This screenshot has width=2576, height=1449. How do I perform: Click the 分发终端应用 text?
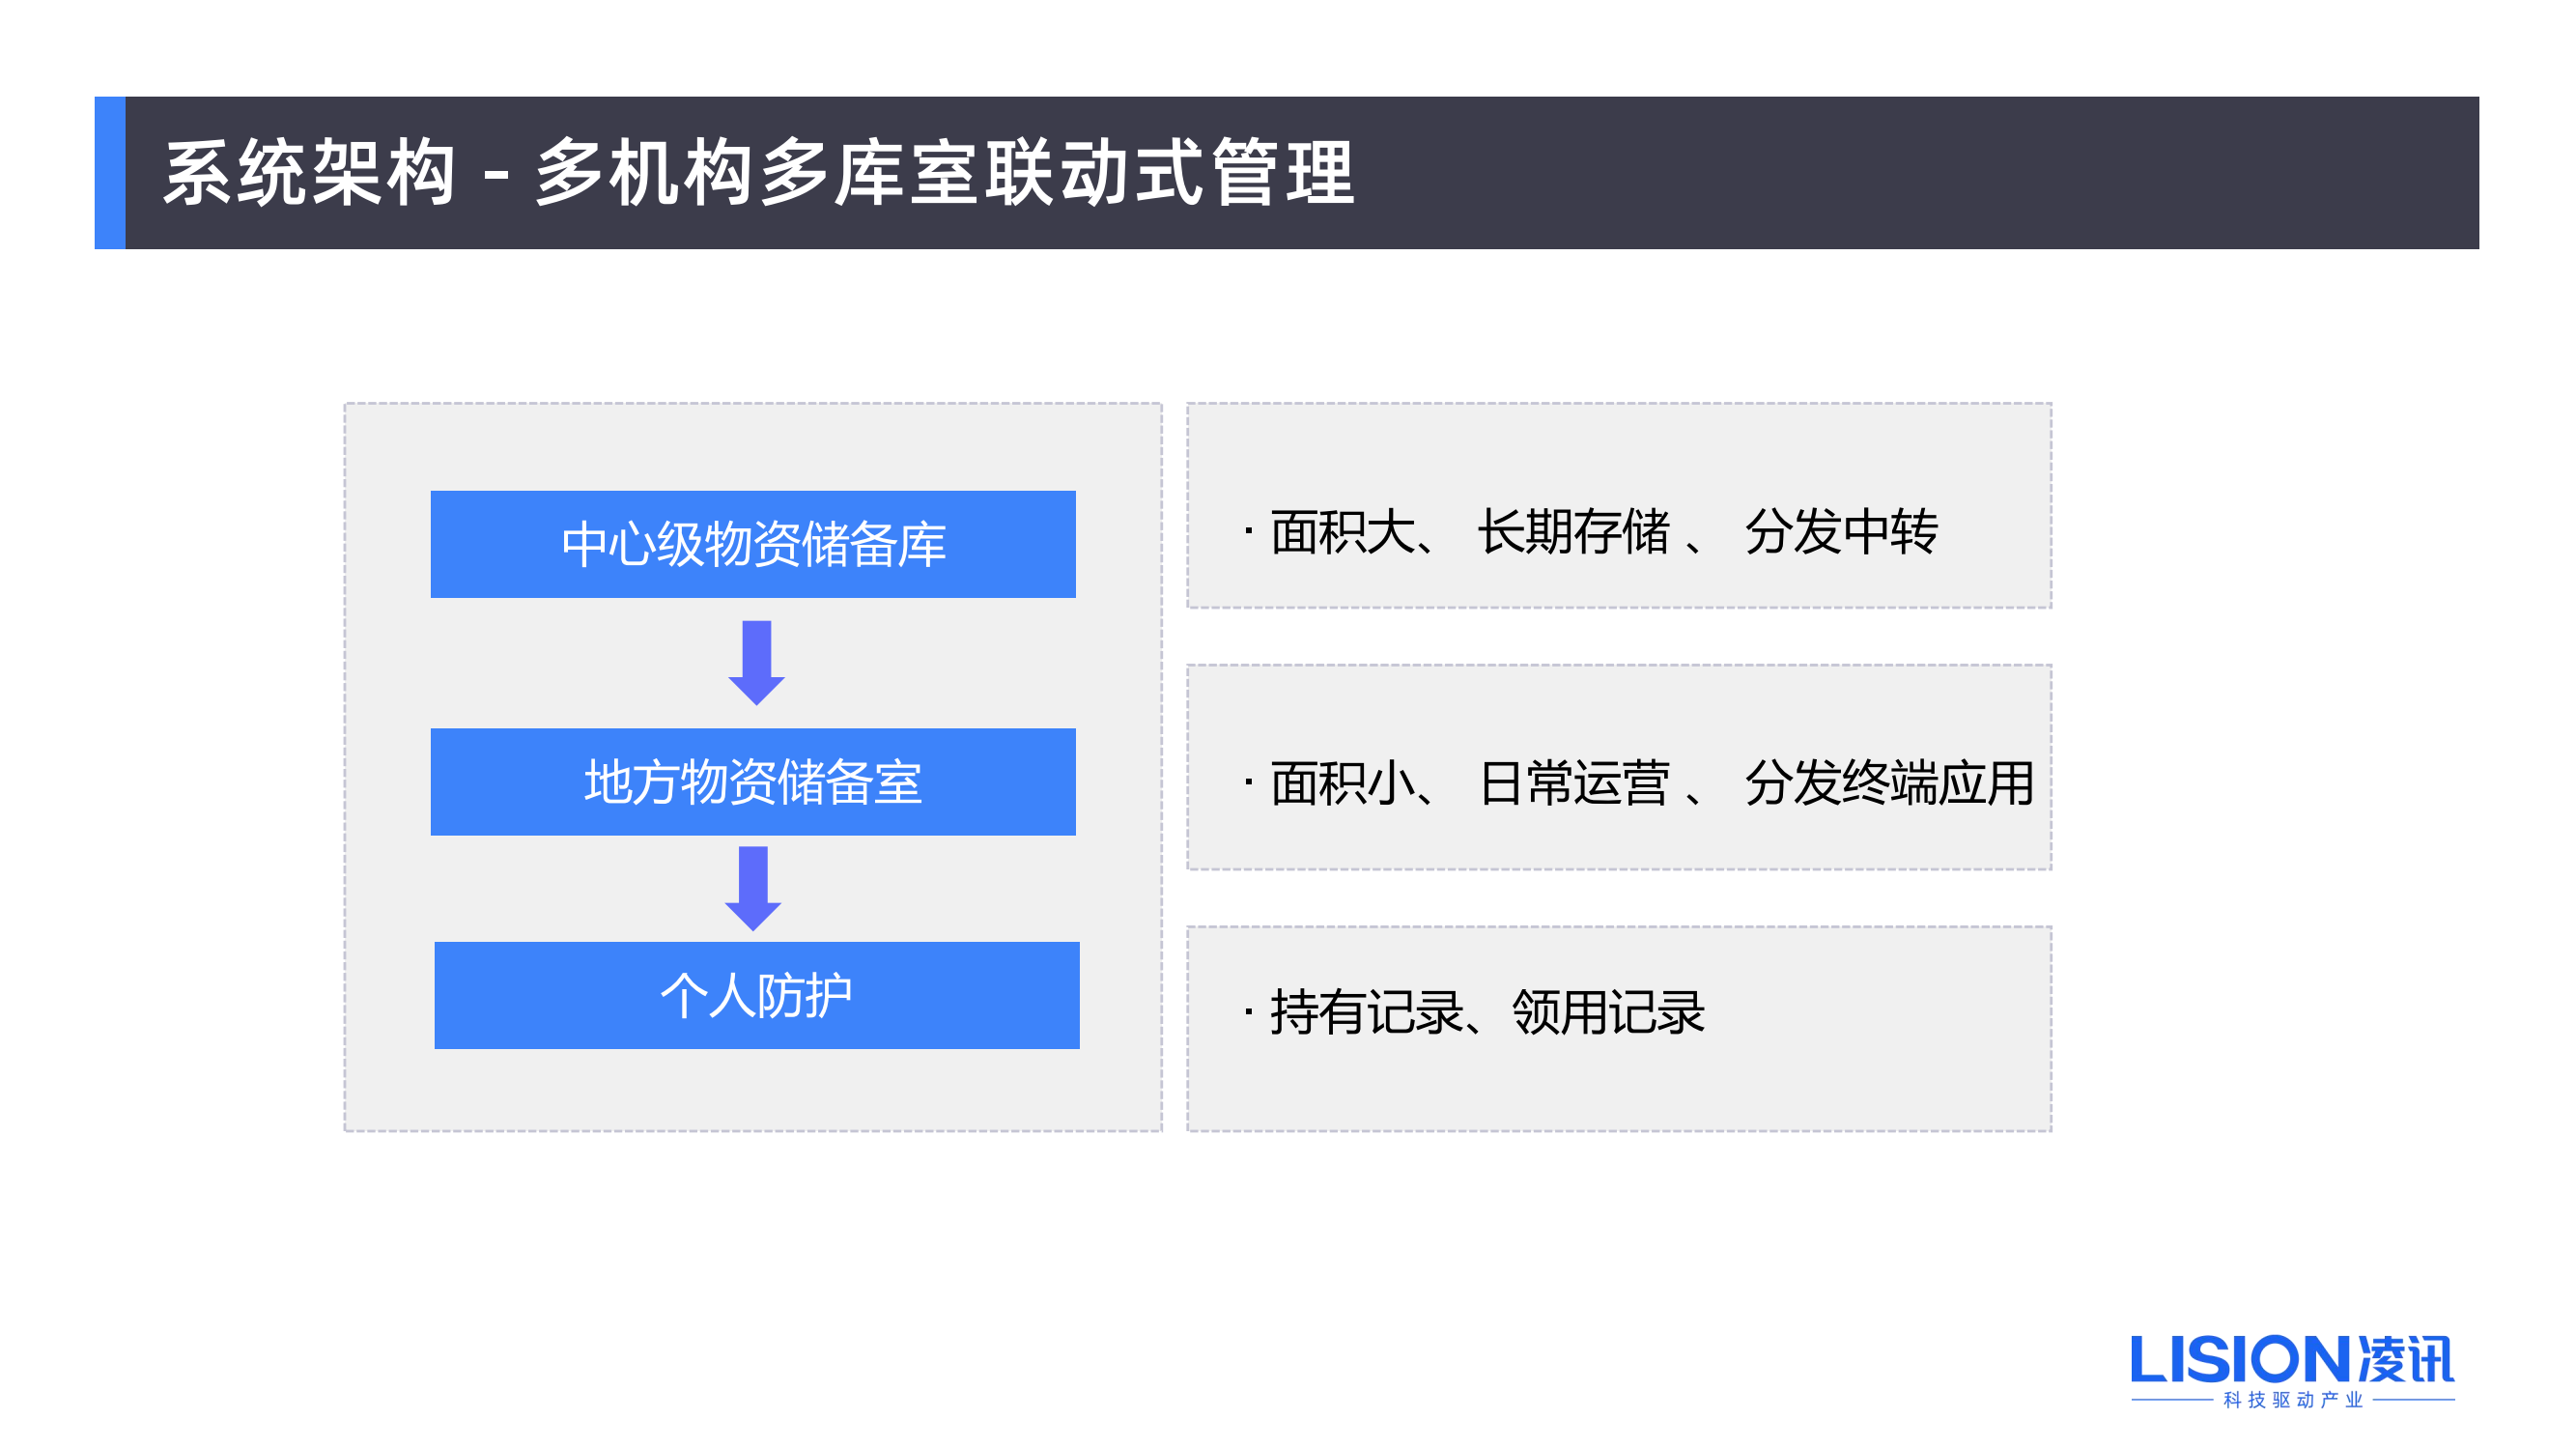click(1889, 783)
